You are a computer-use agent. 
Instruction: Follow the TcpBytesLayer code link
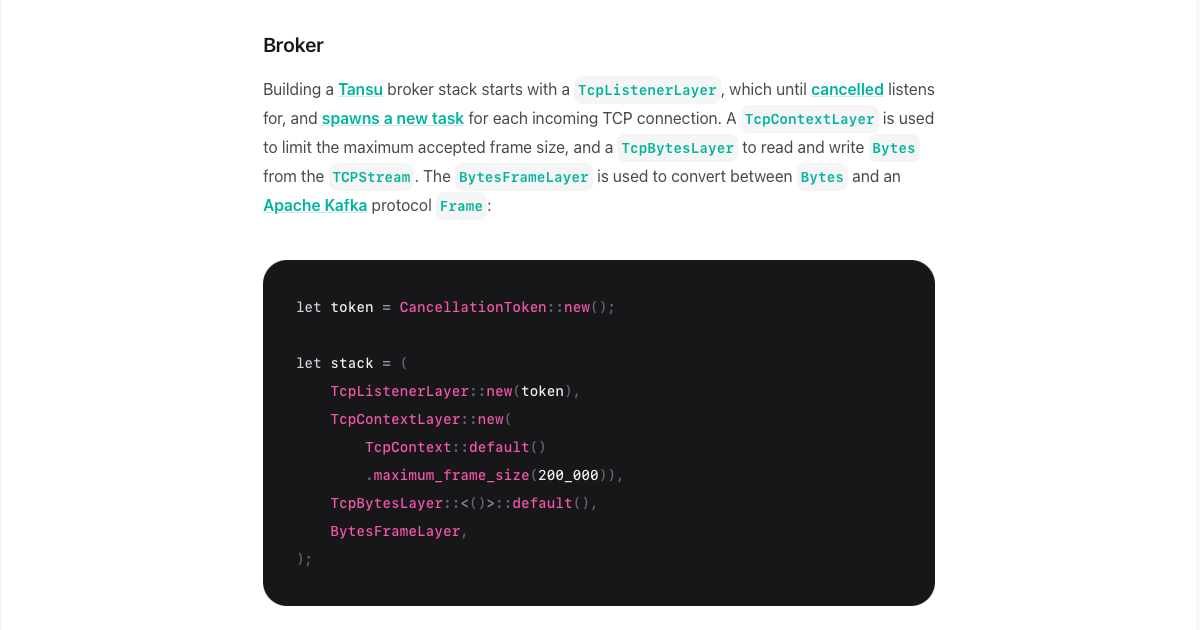677,148
